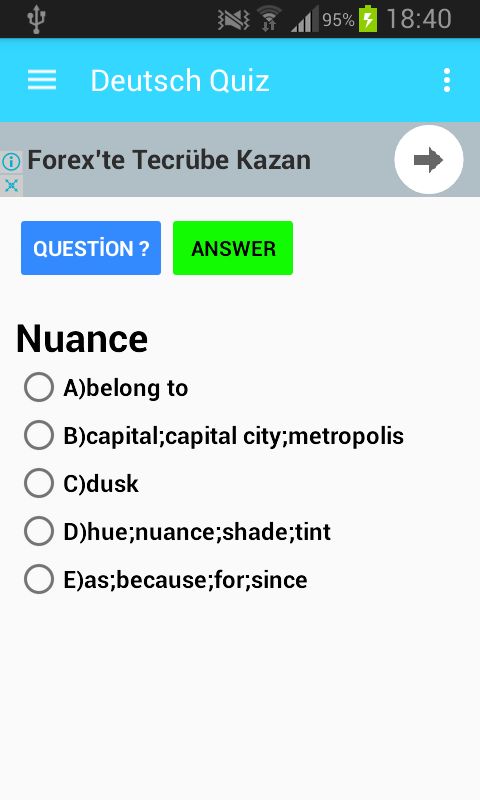The height and width of the screenshot is (800, 480).
Task: Select option A) belong to
Action: click(107, 388)
